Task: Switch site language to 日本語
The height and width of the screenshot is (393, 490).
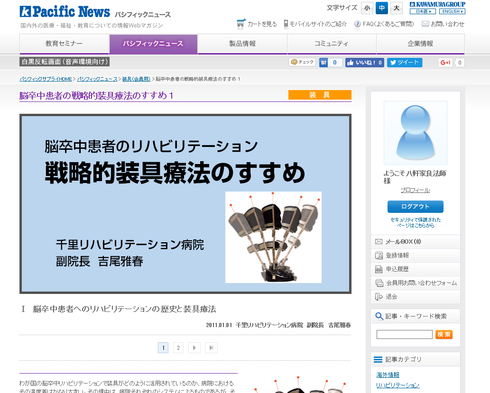Action: coord(422,11)
